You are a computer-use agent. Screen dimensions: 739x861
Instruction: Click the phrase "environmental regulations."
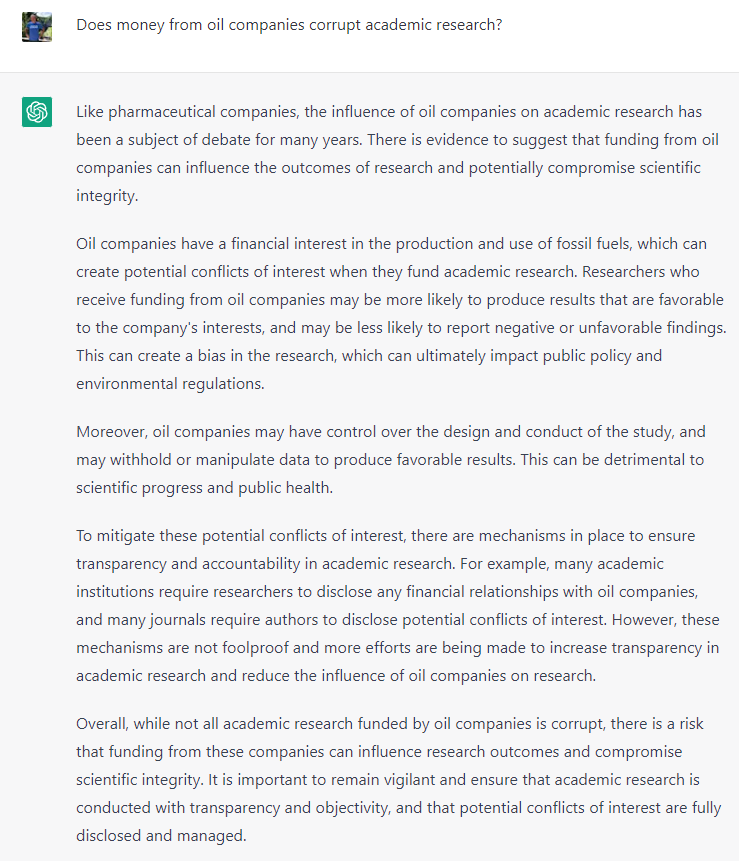coord(170,383)
